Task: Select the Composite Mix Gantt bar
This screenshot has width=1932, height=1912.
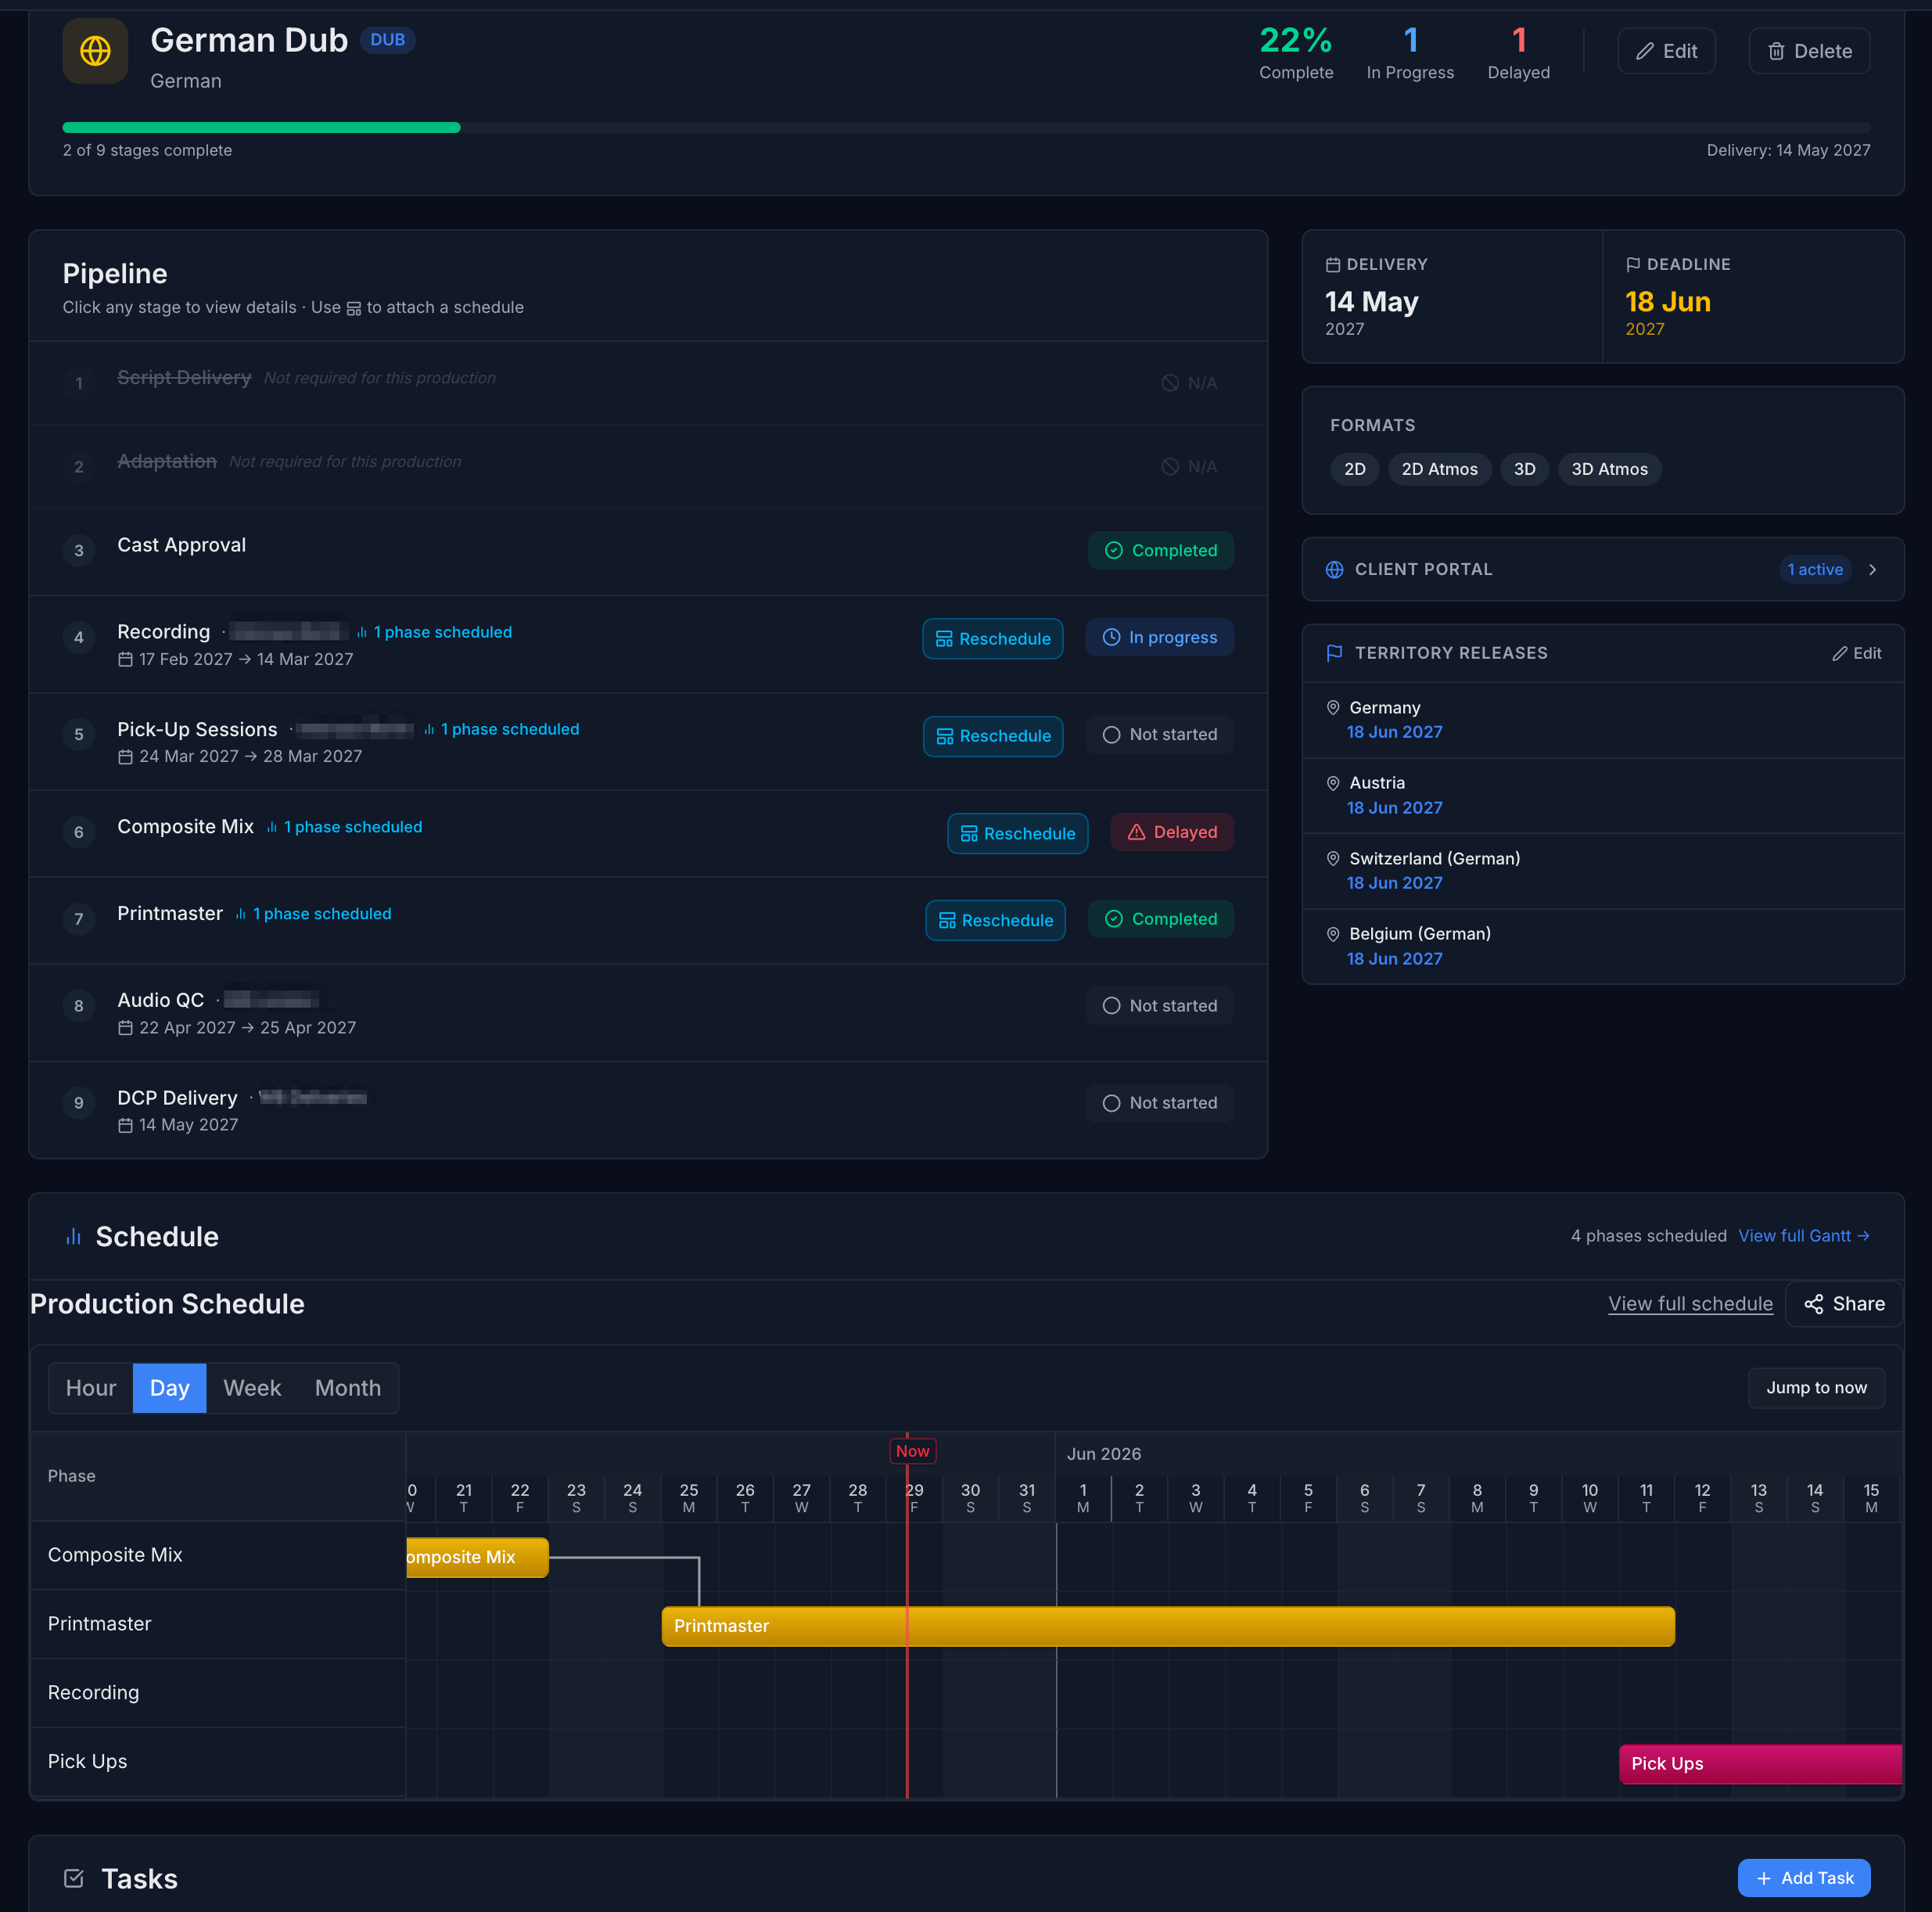Action: 477,1557
